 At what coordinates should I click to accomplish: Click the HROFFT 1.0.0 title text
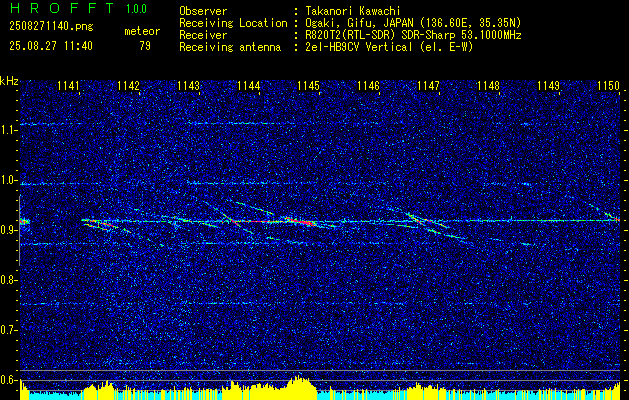click(79, 8)
